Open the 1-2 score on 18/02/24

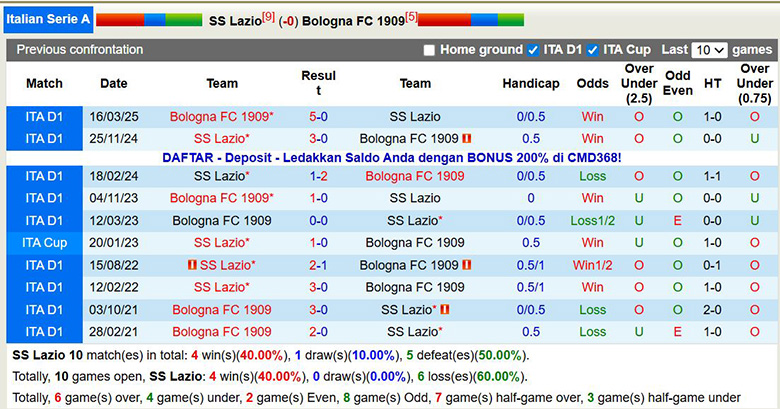319,176
